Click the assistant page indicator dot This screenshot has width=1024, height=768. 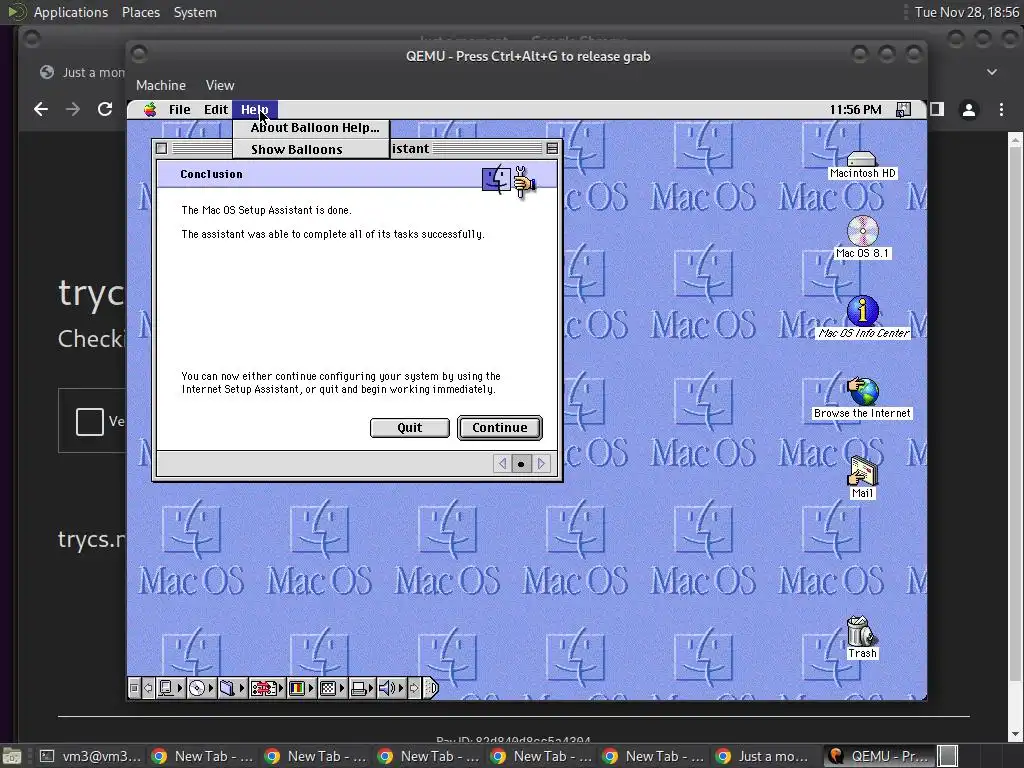(x=521, y=464)
